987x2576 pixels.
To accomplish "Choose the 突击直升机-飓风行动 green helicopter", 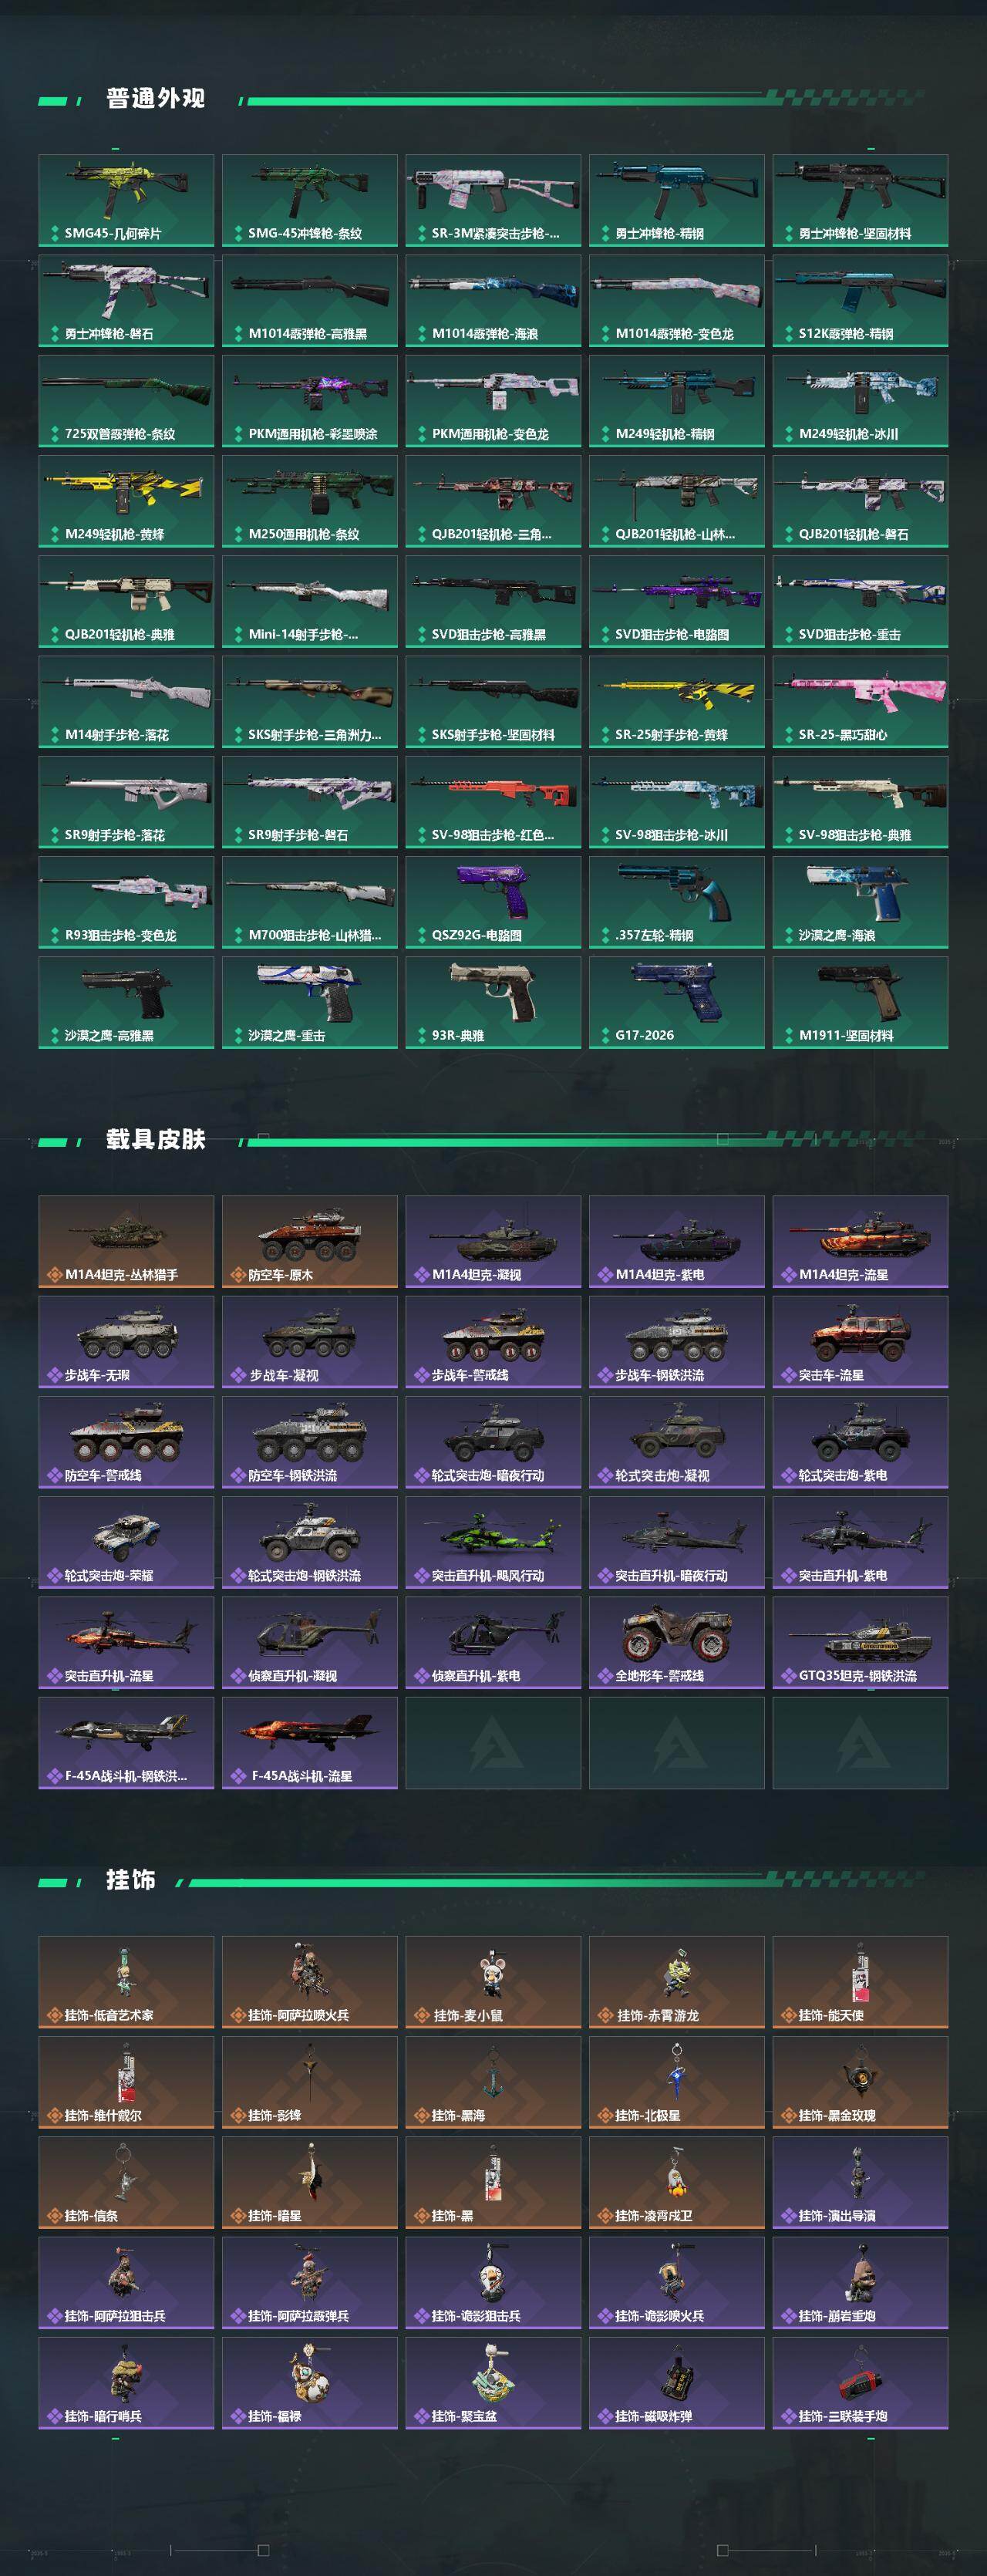I will 493,1542.
